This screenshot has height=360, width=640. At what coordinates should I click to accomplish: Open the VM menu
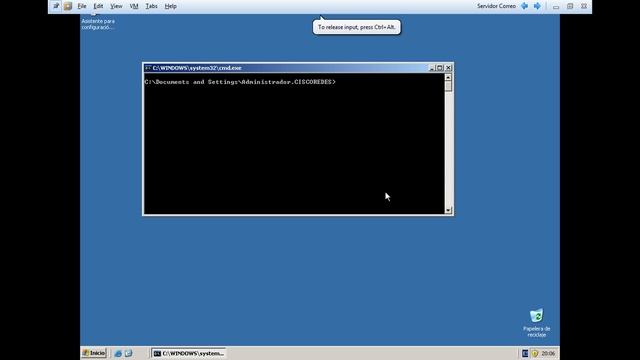tap(134, 6)
